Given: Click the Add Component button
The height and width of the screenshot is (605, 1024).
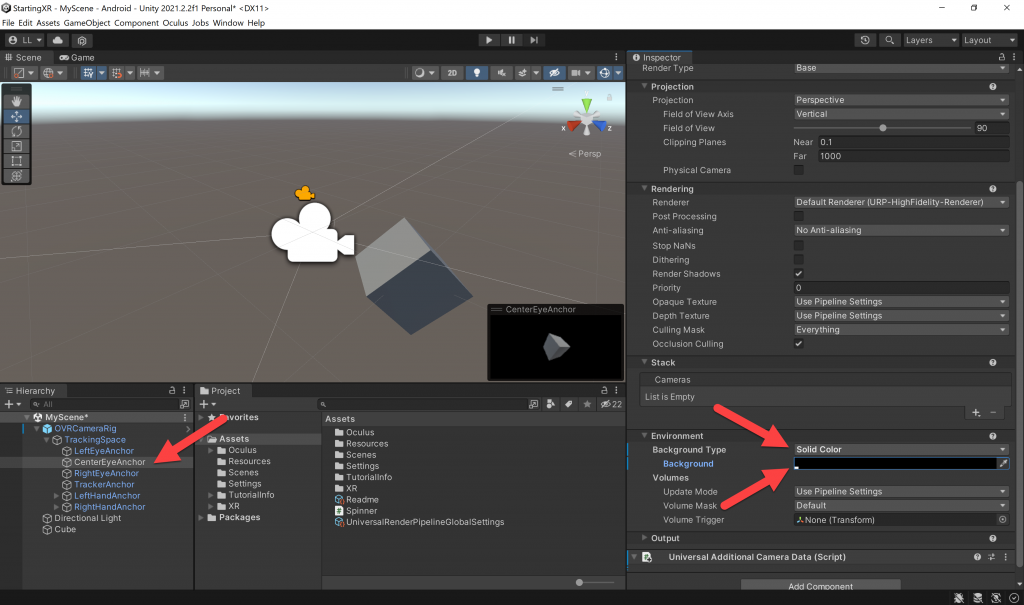Looking at the screenshot, I should point(820,586).
